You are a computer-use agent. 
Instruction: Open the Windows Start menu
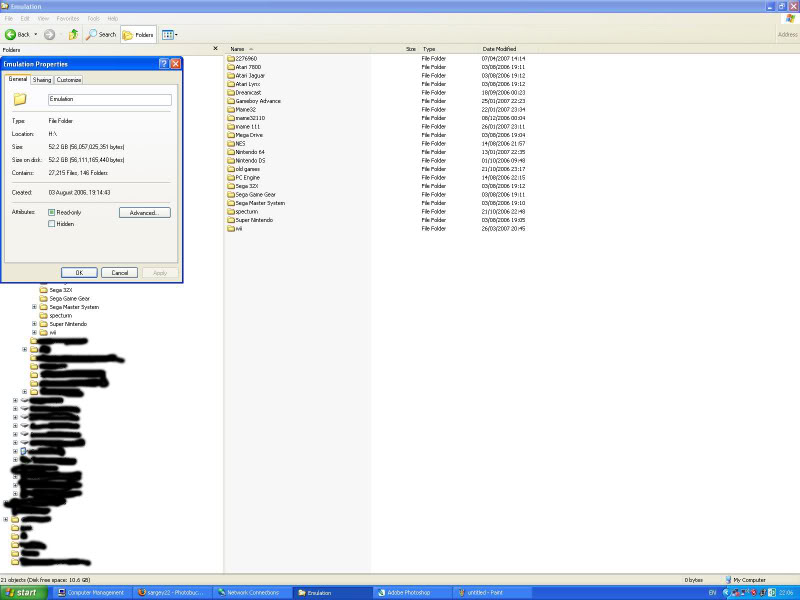pos(20,593)
